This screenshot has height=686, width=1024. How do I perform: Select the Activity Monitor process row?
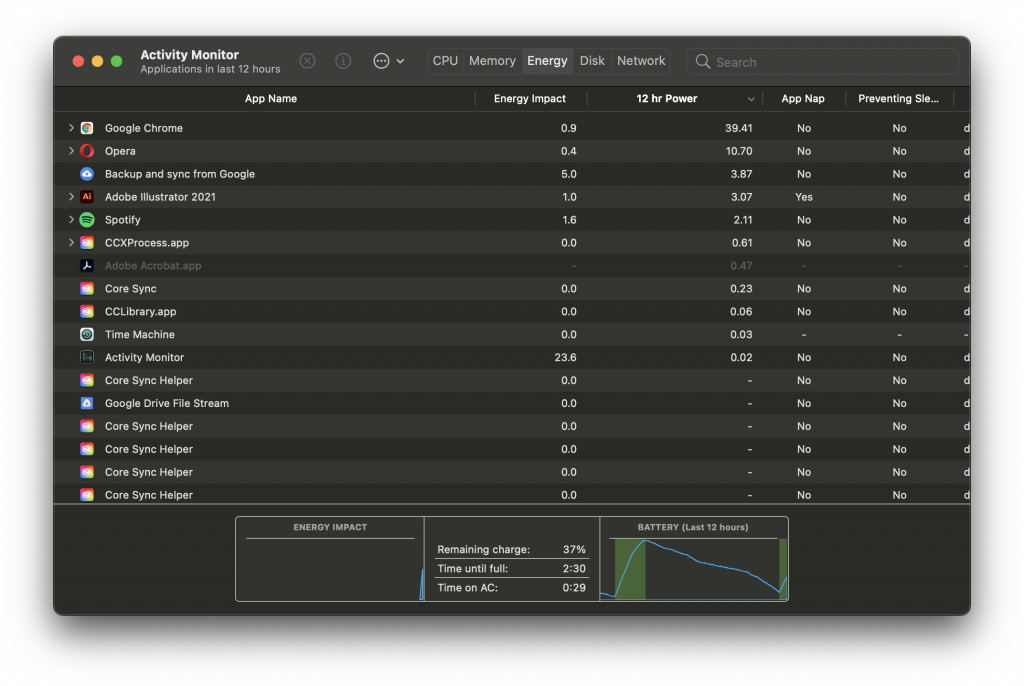(x=511, y=357)
